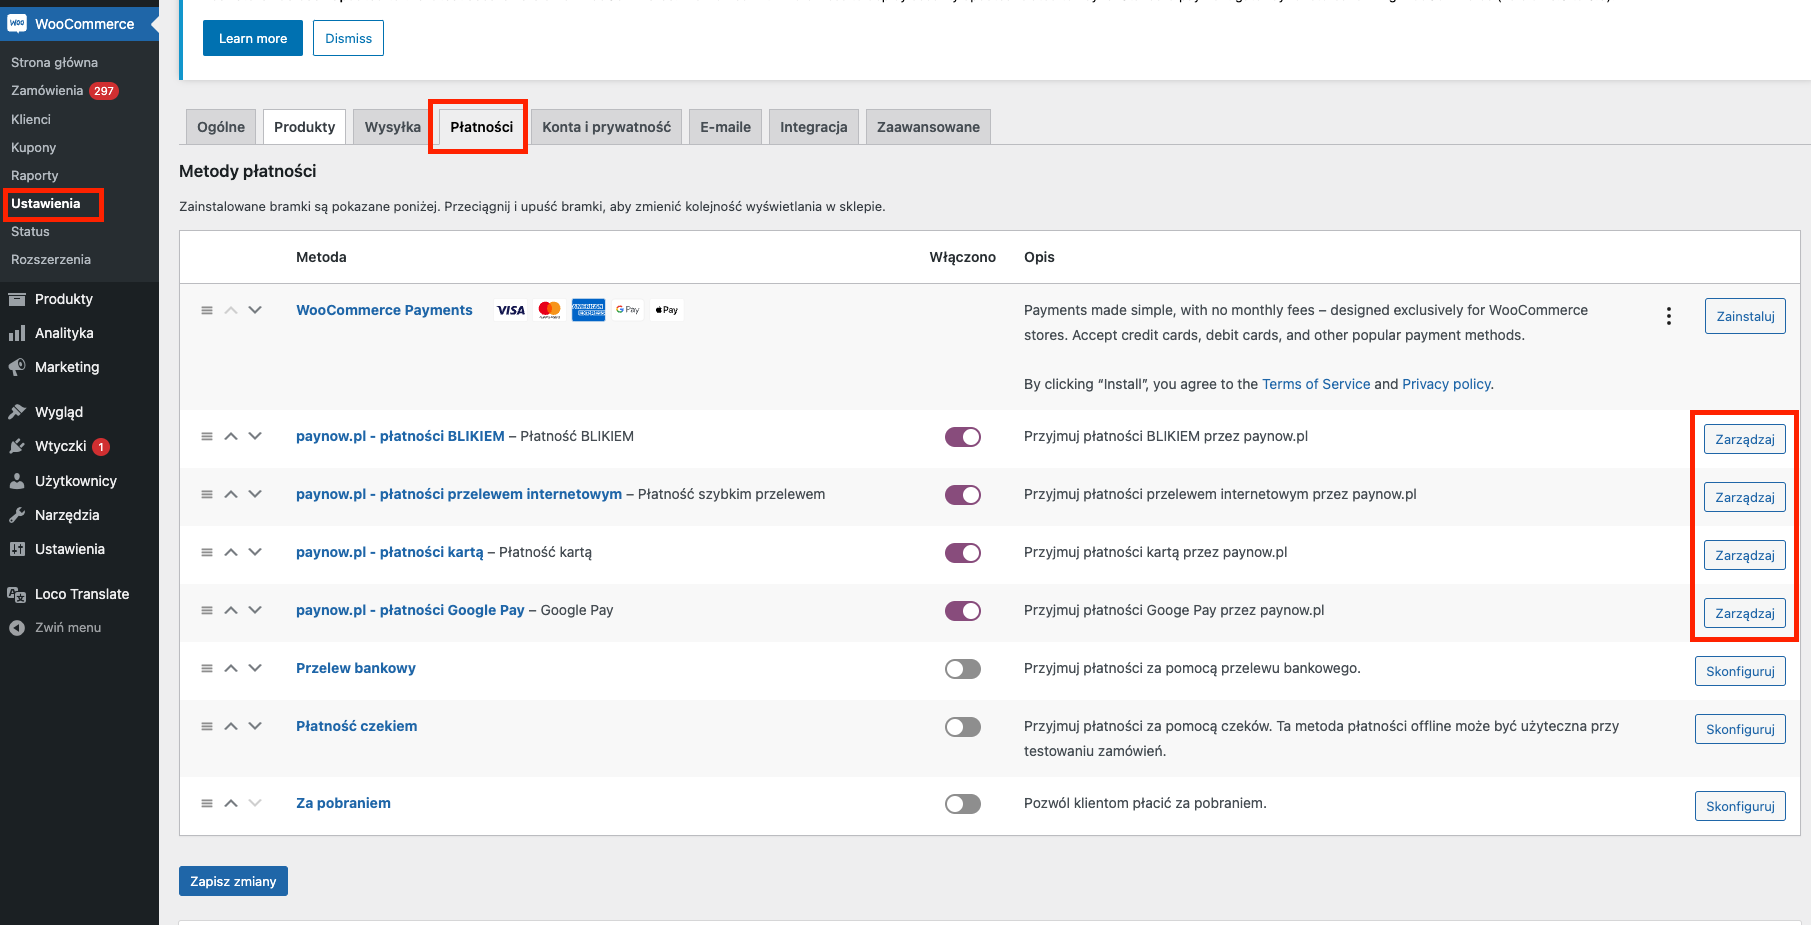Move the Google Pay method up
Image resolution: width=1811 pixels, height=925 pixels.
click(231, 610)
